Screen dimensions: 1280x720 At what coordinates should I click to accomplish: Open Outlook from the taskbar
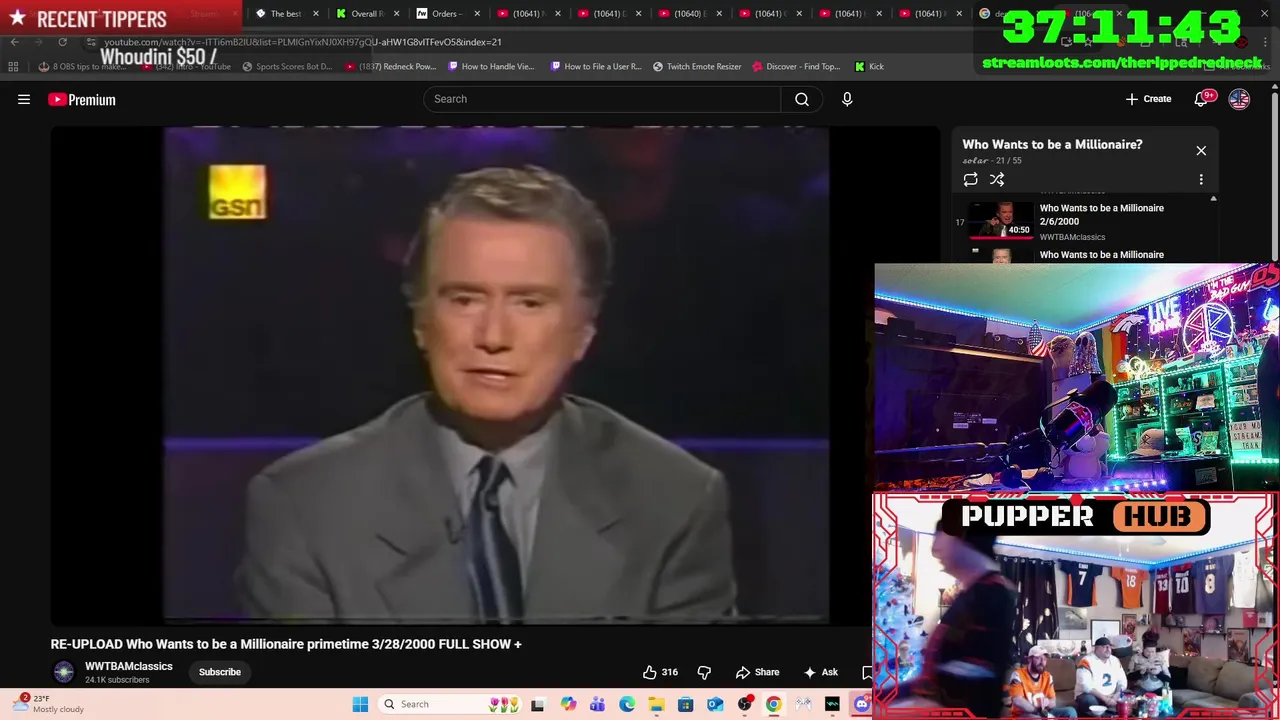point(715,705)
